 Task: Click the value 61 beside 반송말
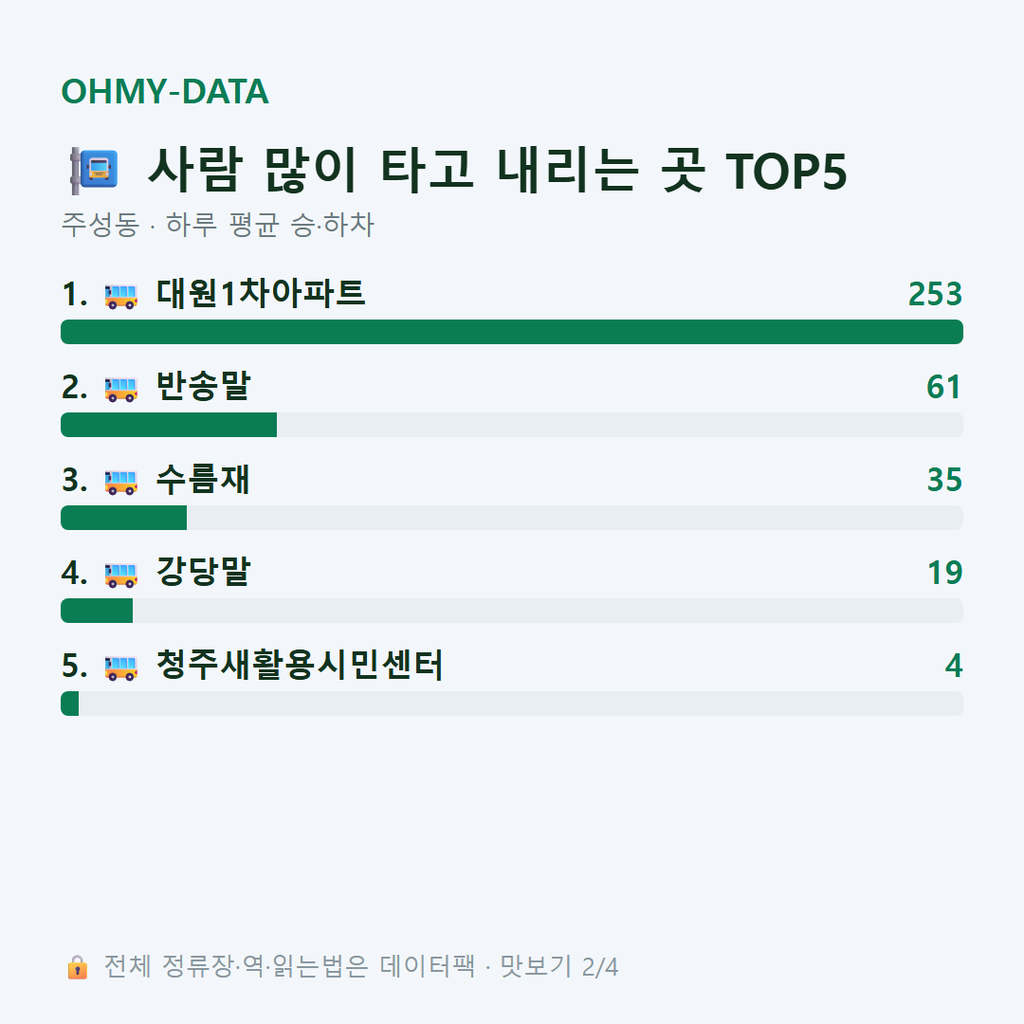(x=944, y=387)
